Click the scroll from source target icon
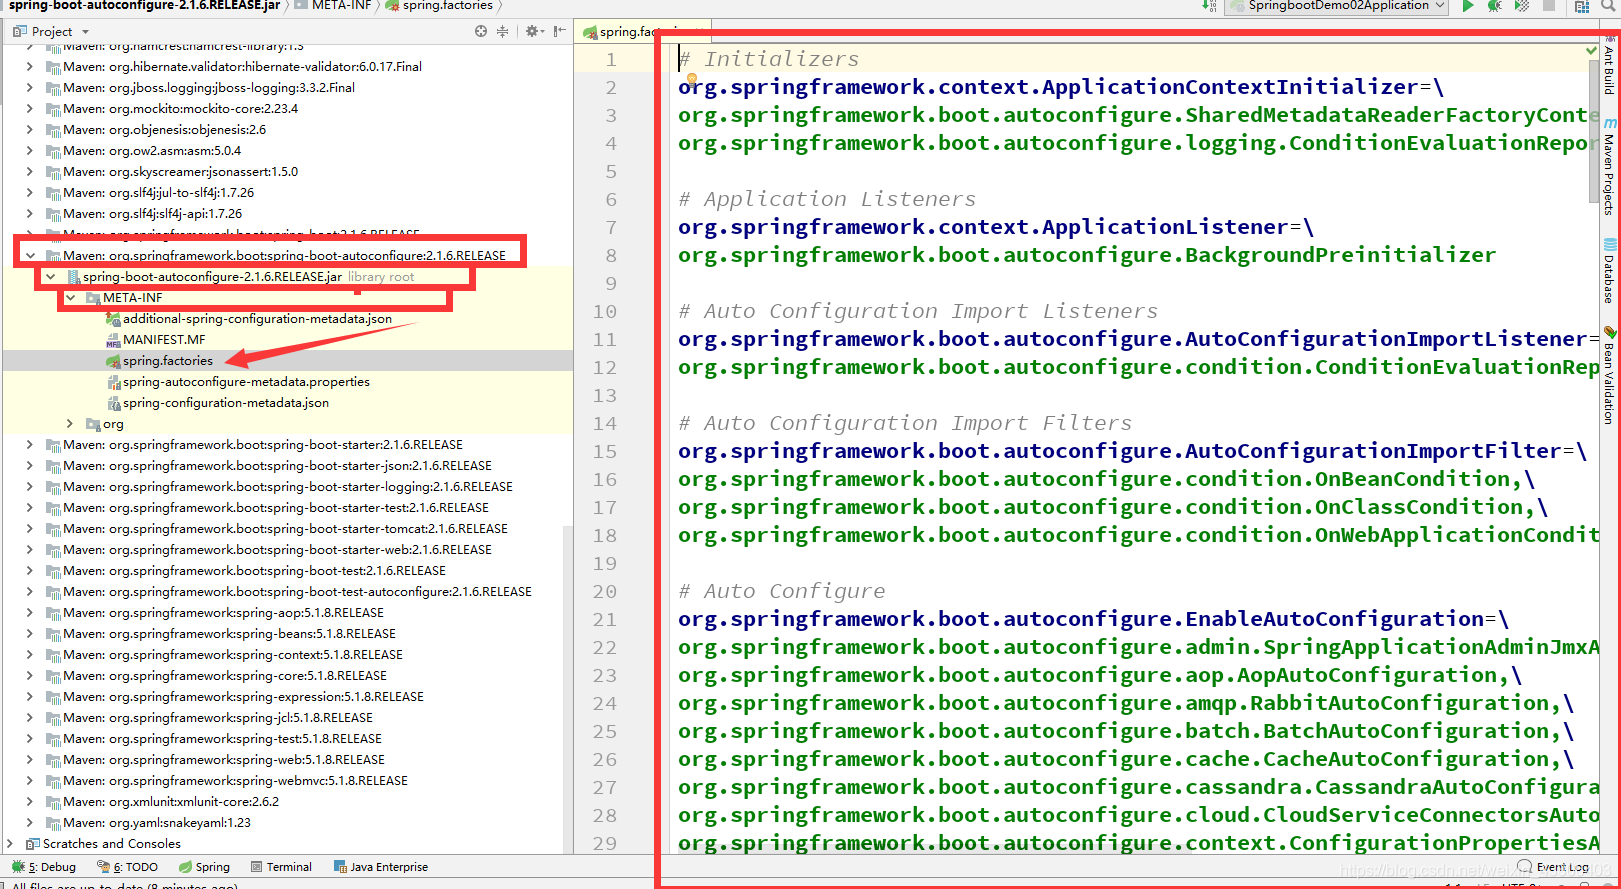Image resolution: width=1621 pixels, height=889 pixels. [x=481, y=31]
